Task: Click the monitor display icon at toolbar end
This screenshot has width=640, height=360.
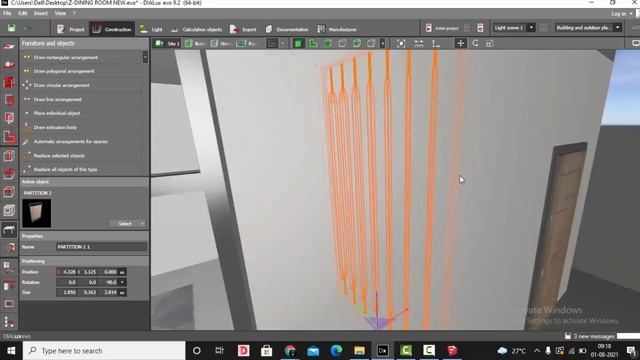Action: [x=636, y=43]
